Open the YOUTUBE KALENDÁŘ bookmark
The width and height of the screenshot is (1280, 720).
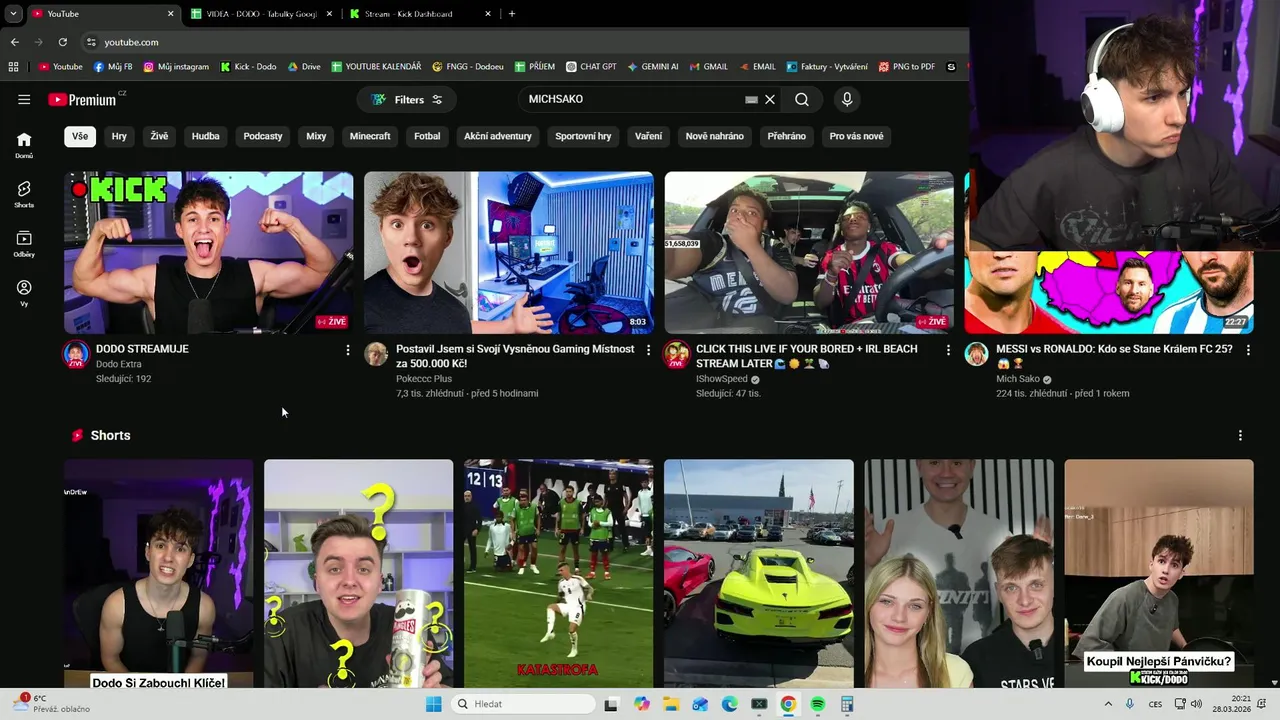coord(376,67)
